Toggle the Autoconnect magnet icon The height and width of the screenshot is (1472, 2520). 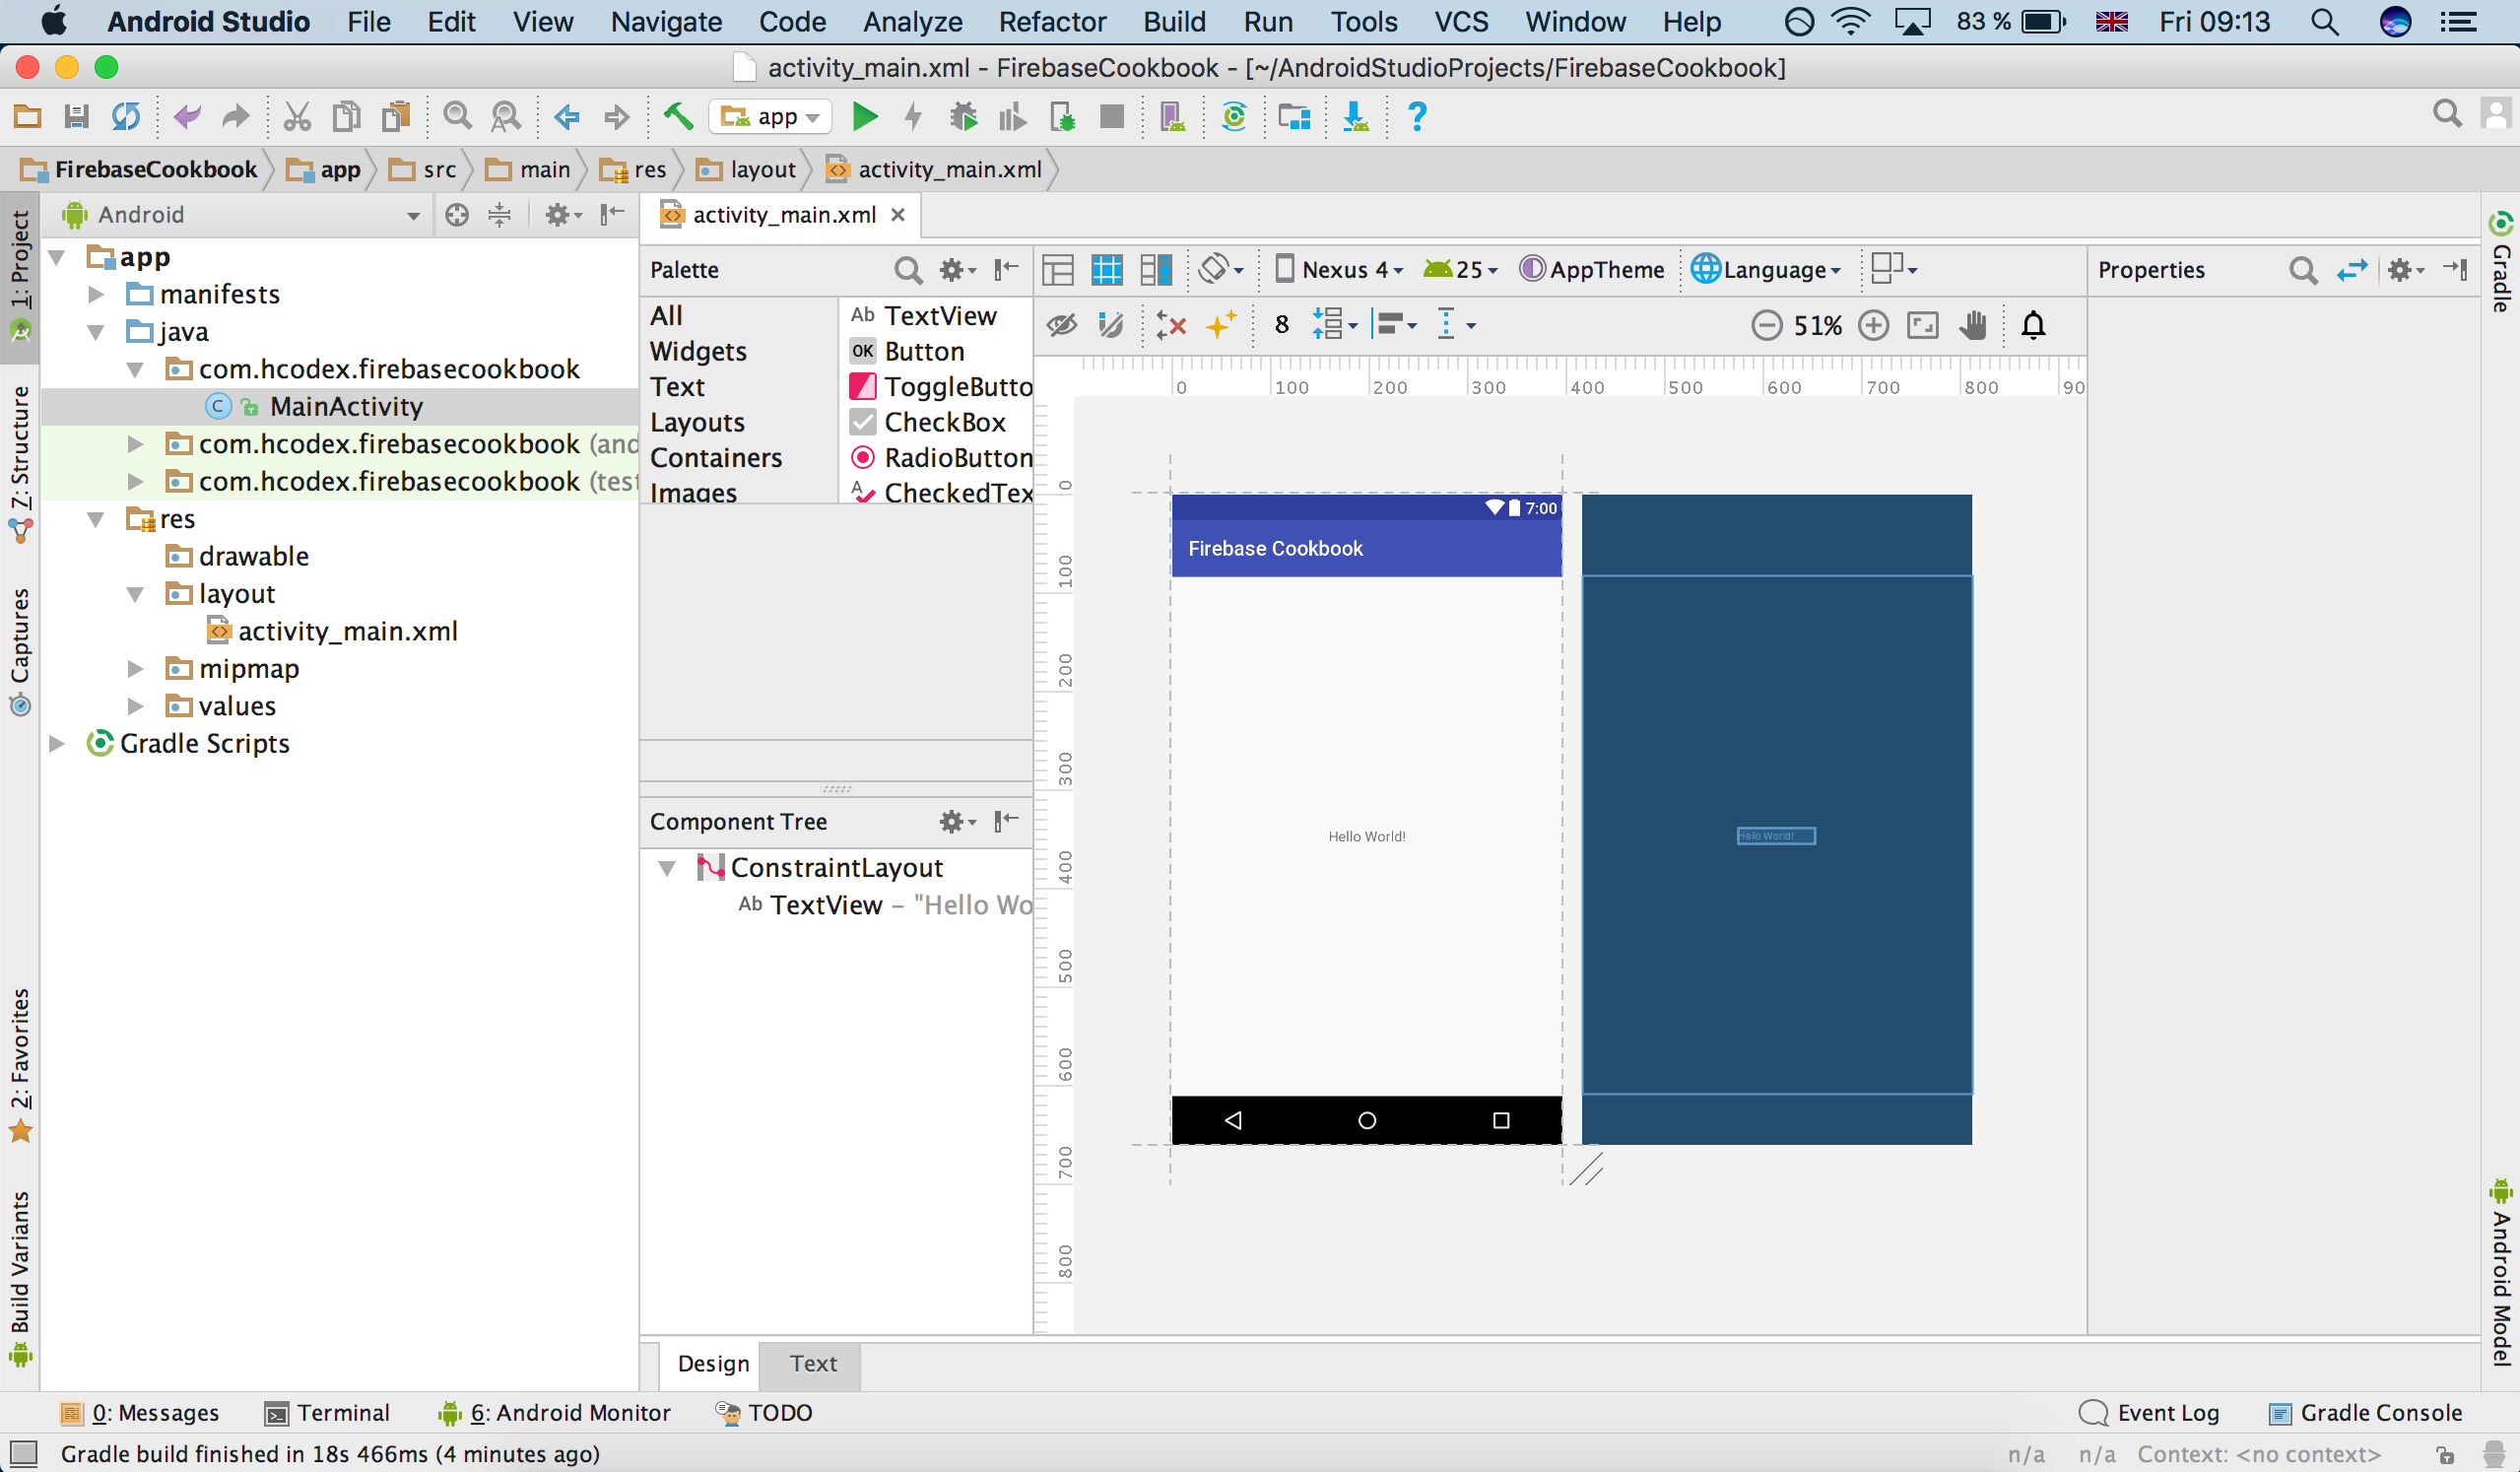[1110, 325]
